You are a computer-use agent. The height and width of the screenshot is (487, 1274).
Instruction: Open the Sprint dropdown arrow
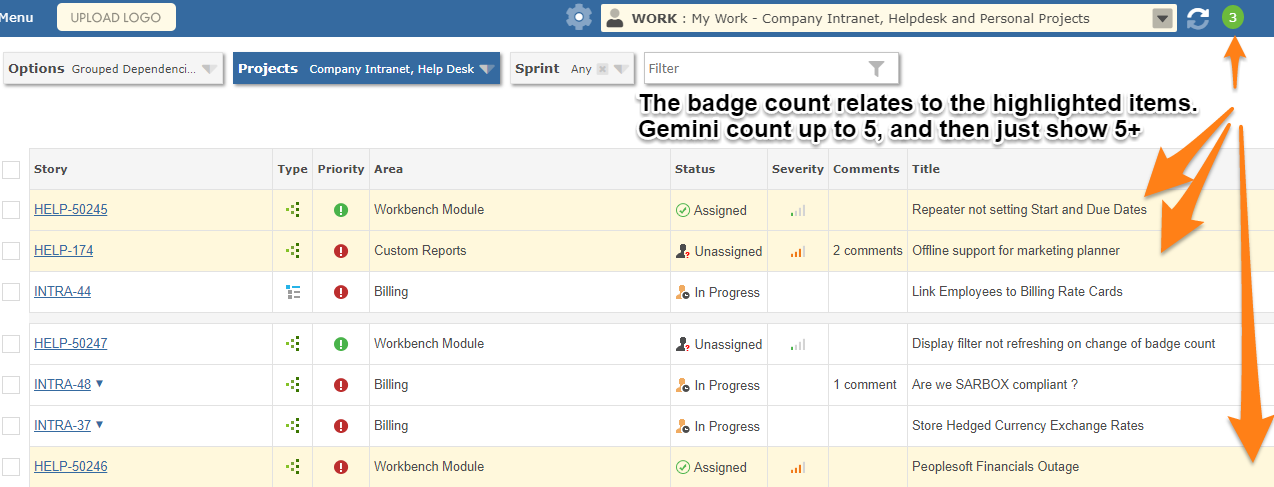(x=621, y=69)
